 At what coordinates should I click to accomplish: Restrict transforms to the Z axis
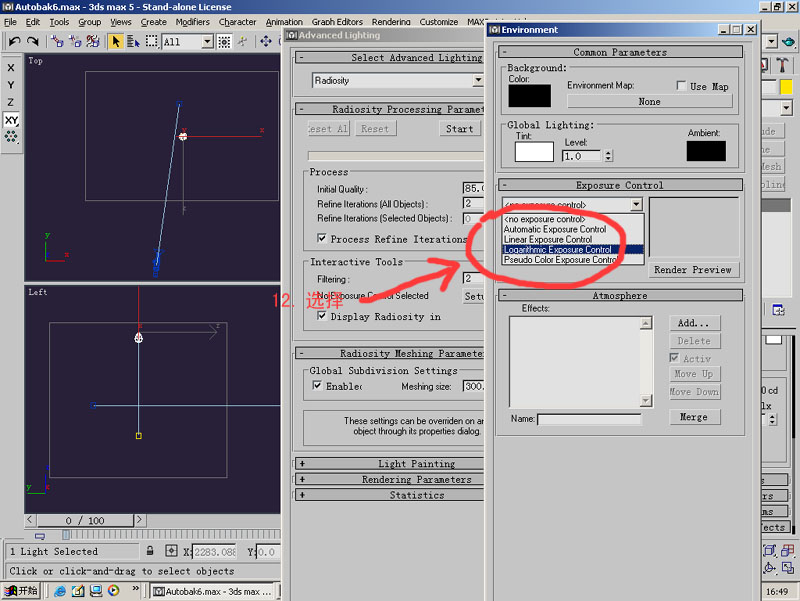coord(11,102)
